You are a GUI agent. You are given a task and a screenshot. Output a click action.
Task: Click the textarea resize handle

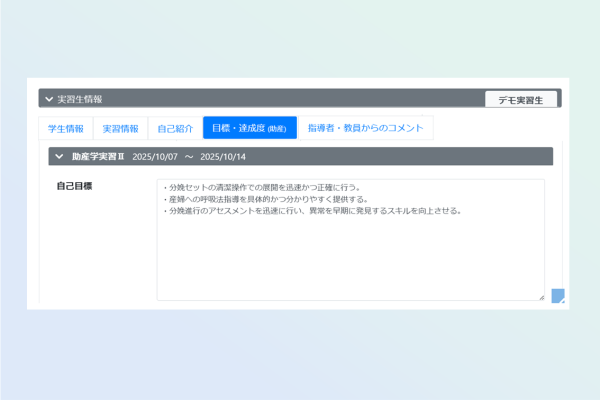540,296
